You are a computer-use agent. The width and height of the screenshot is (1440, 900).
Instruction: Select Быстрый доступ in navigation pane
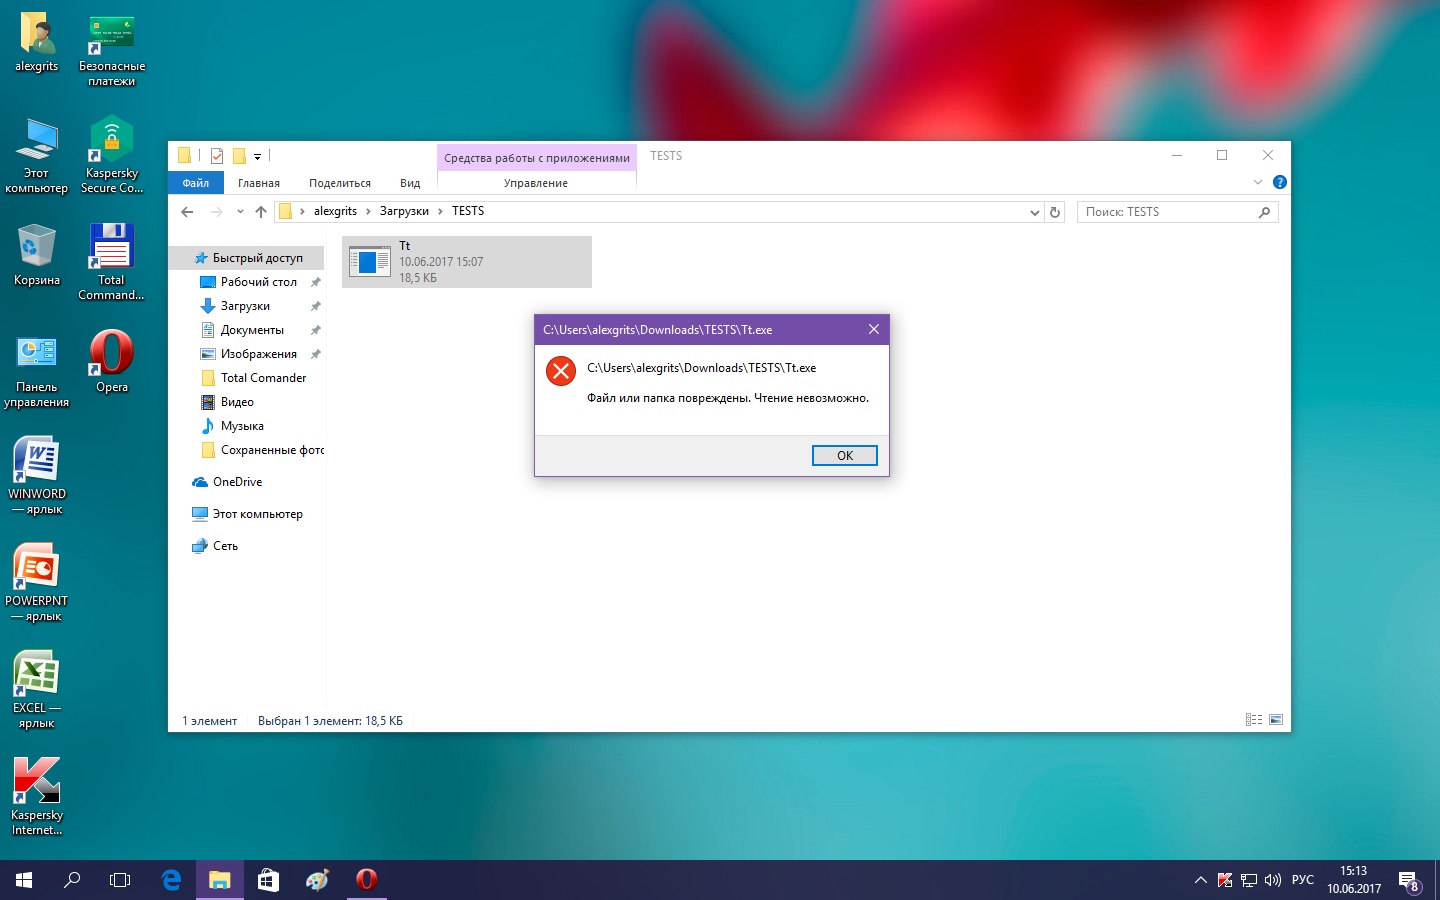pos(247,258)
